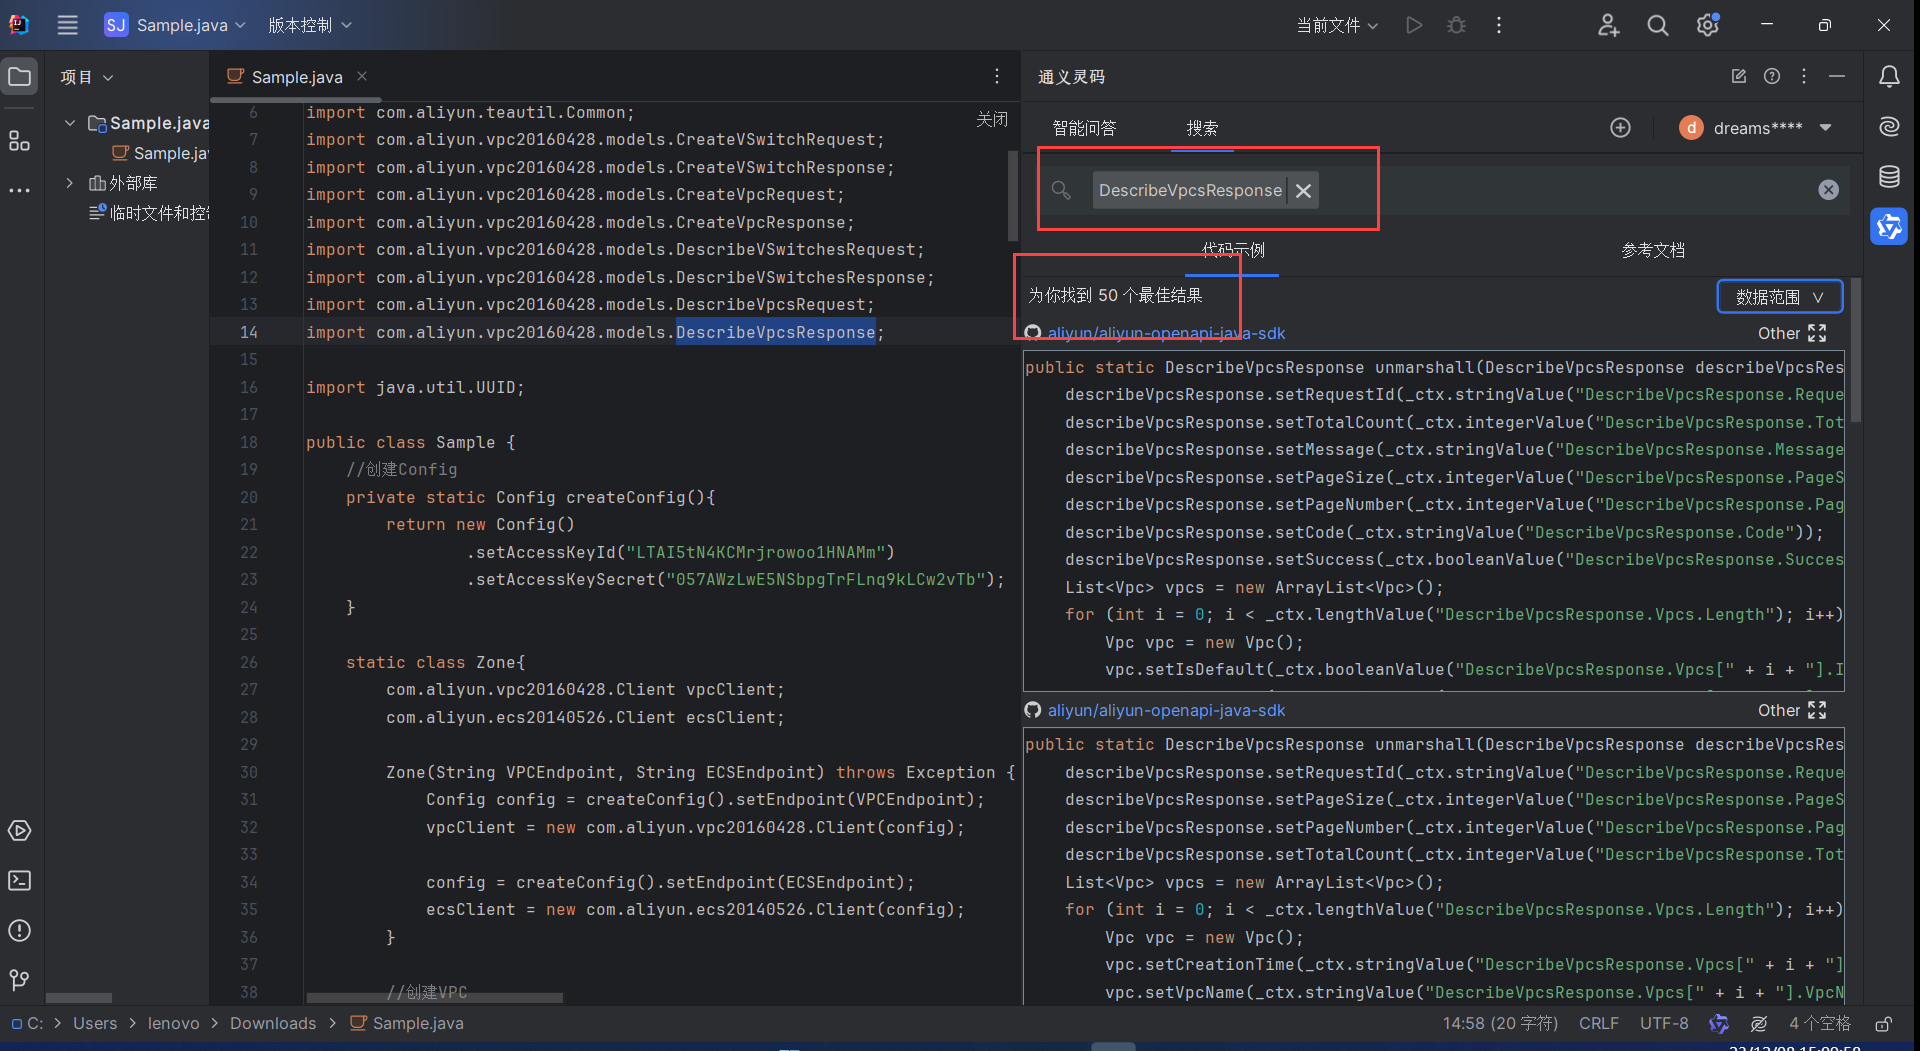
Task: Open the 当前文件 run configuration dropdown
Action: pyautogui.click(x=1337, y=25)
